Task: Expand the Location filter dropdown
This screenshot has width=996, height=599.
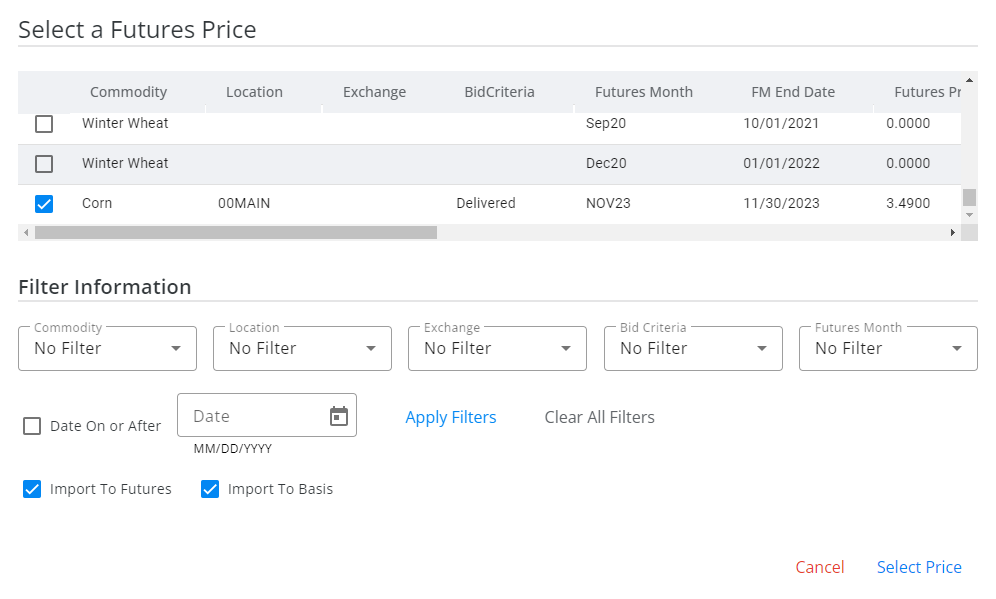Action: 302,348
